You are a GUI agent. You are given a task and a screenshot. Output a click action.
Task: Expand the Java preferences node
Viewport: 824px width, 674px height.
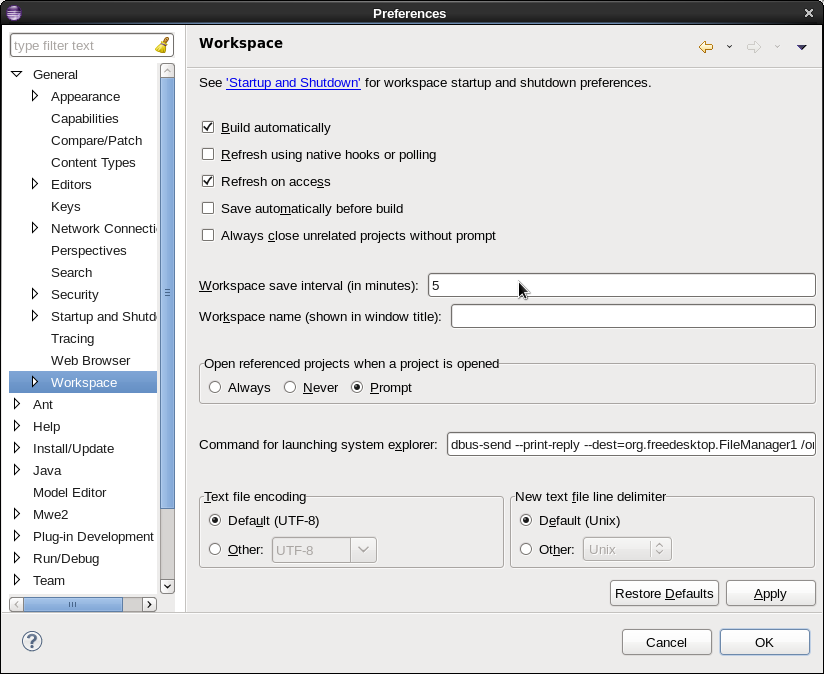17,470
